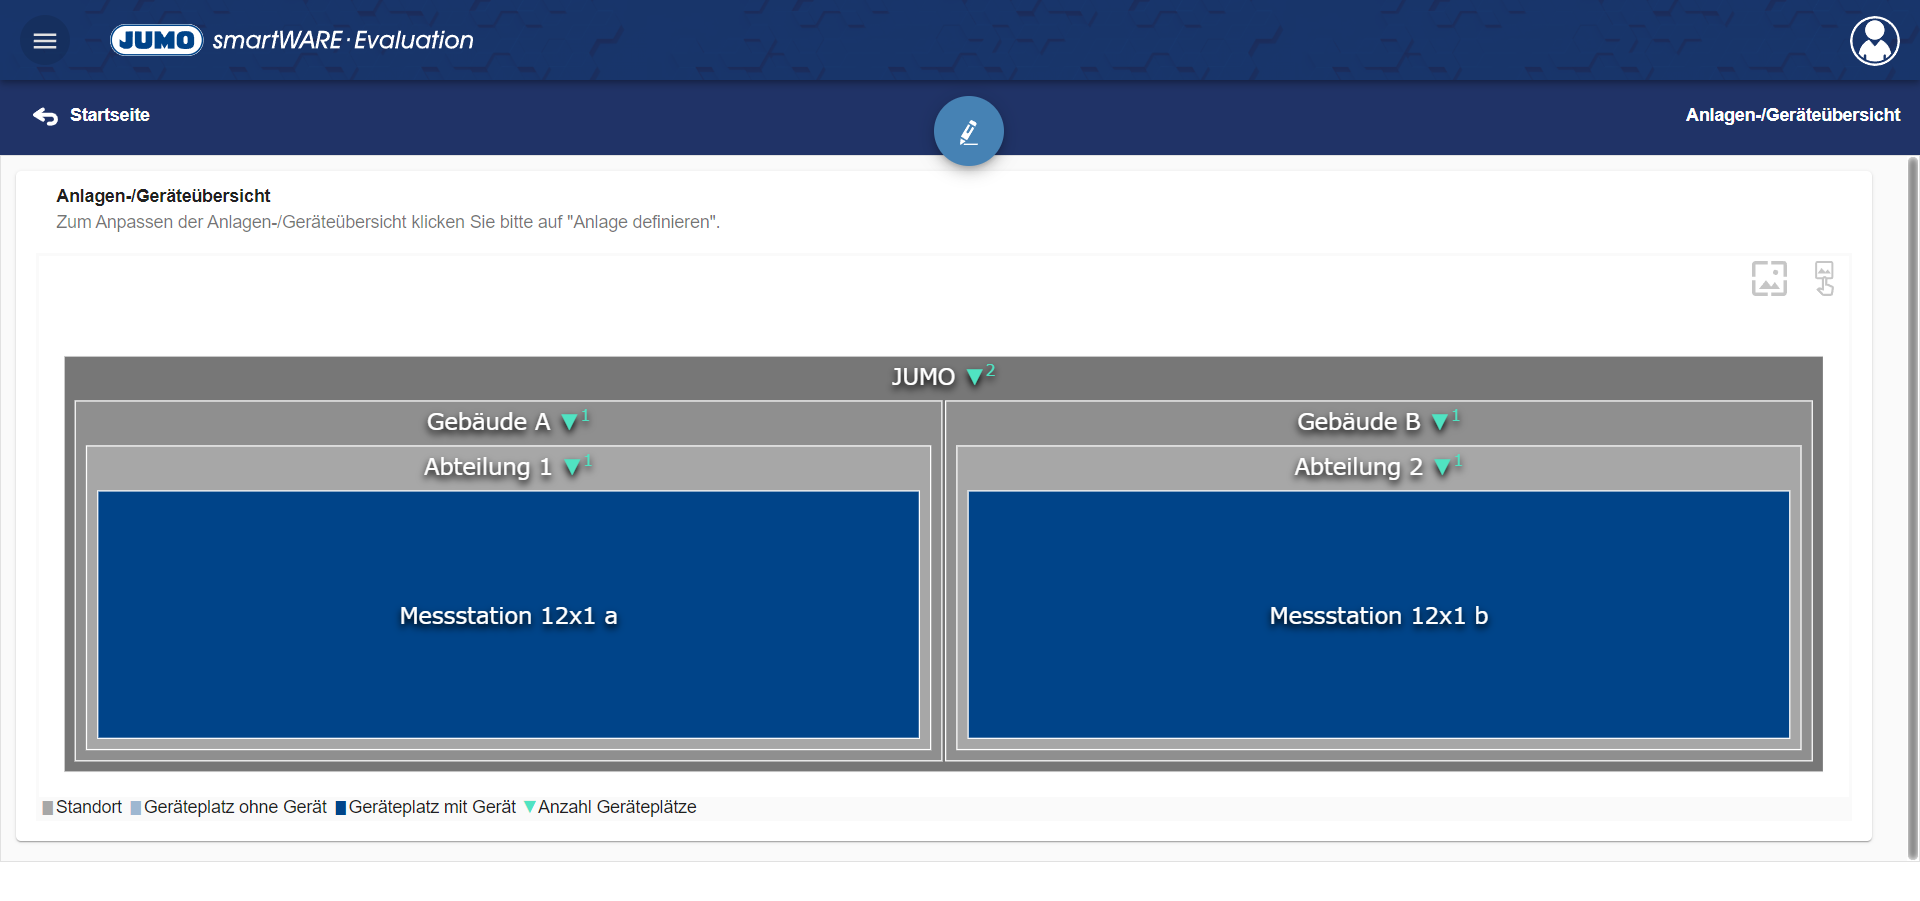Click the Geräteplatz mit Gerät legend entry
Screen dimensions: 1920x901
tap(426, 807)
